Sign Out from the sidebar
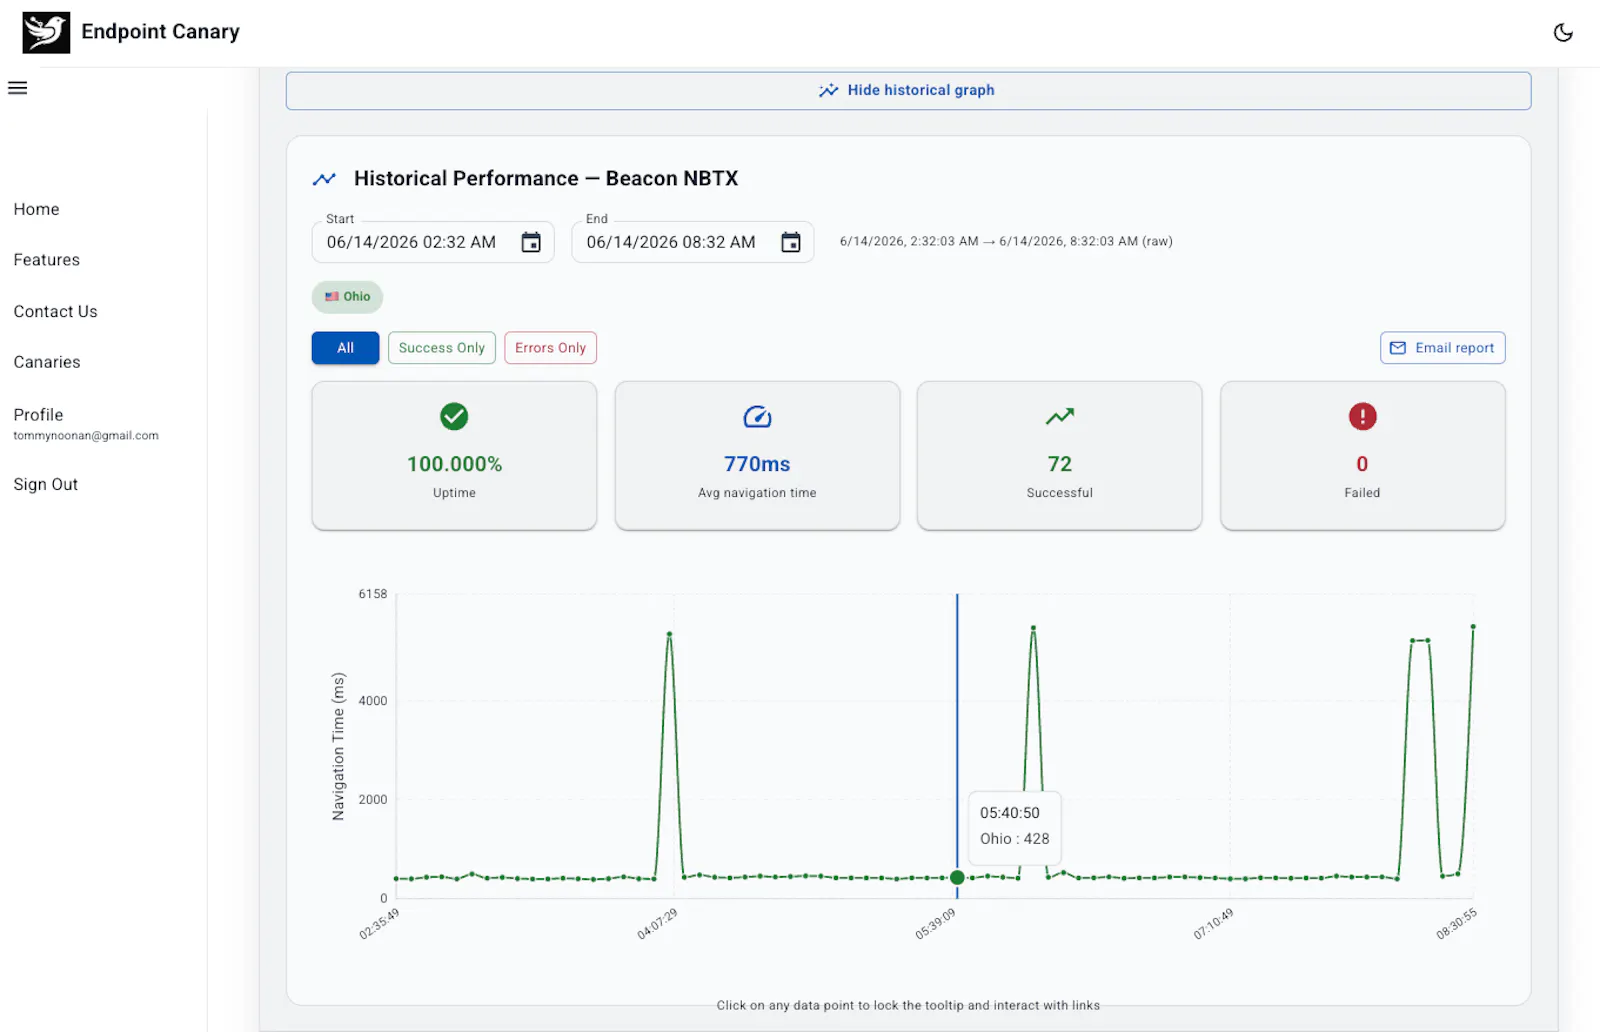The height and width of the screenshot is (1032, 1600). [x=46, y=484]
